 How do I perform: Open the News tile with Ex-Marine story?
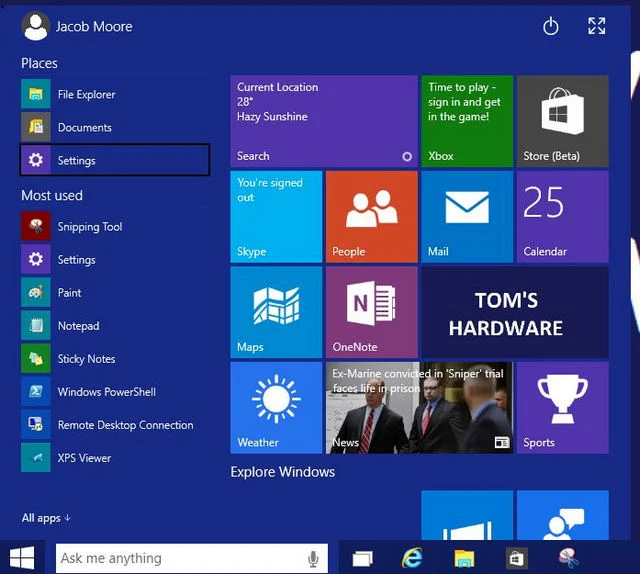pyautogui.click(x=420, y=408)
